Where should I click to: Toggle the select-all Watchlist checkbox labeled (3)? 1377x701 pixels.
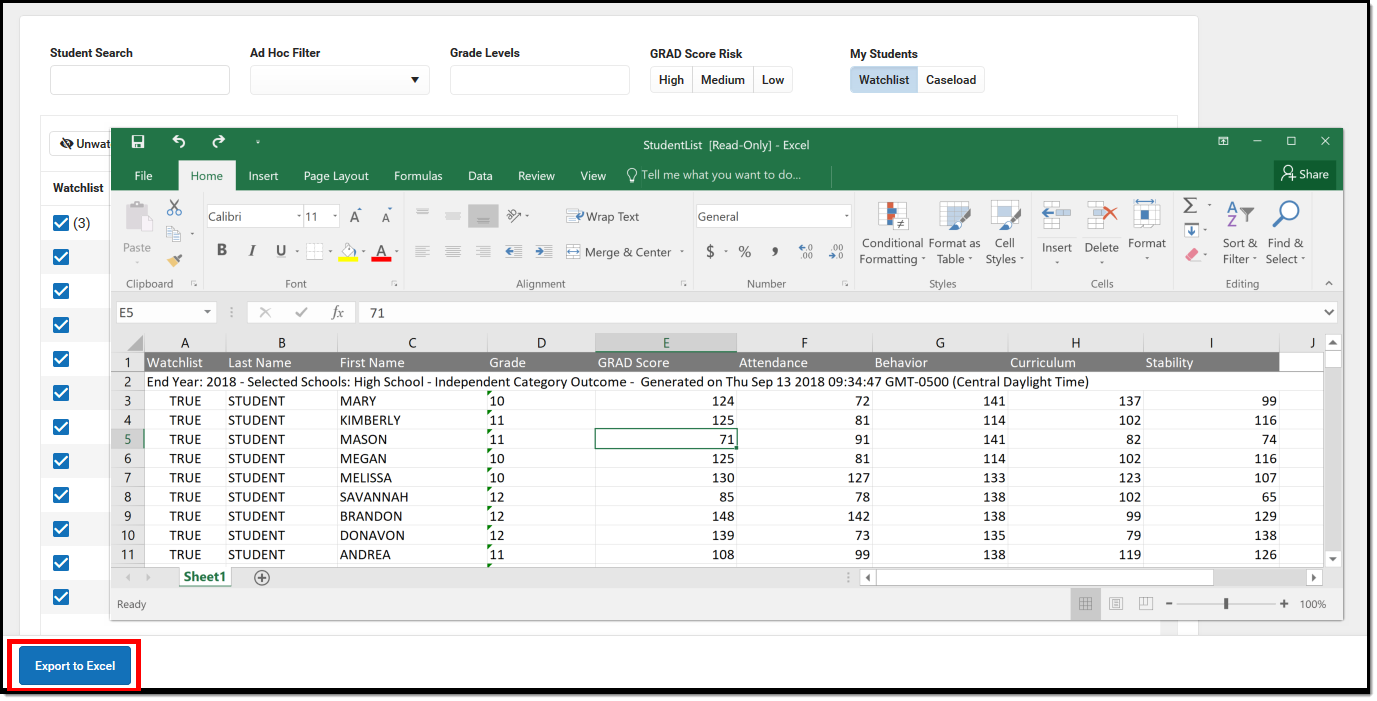[x=61, y=223]
